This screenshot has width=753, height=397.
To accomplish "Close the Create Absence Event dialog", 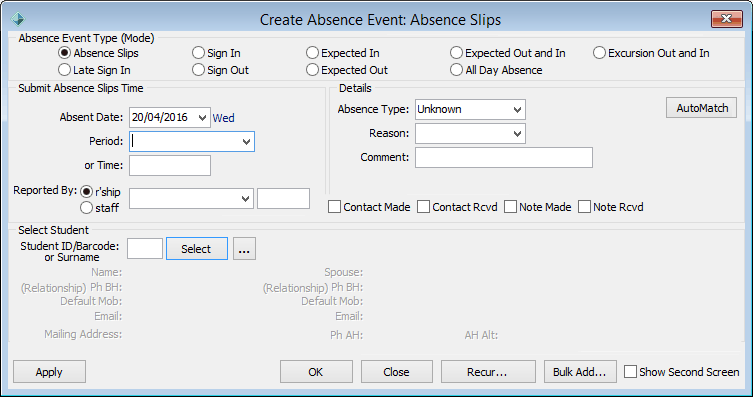I will click(727, 19).
